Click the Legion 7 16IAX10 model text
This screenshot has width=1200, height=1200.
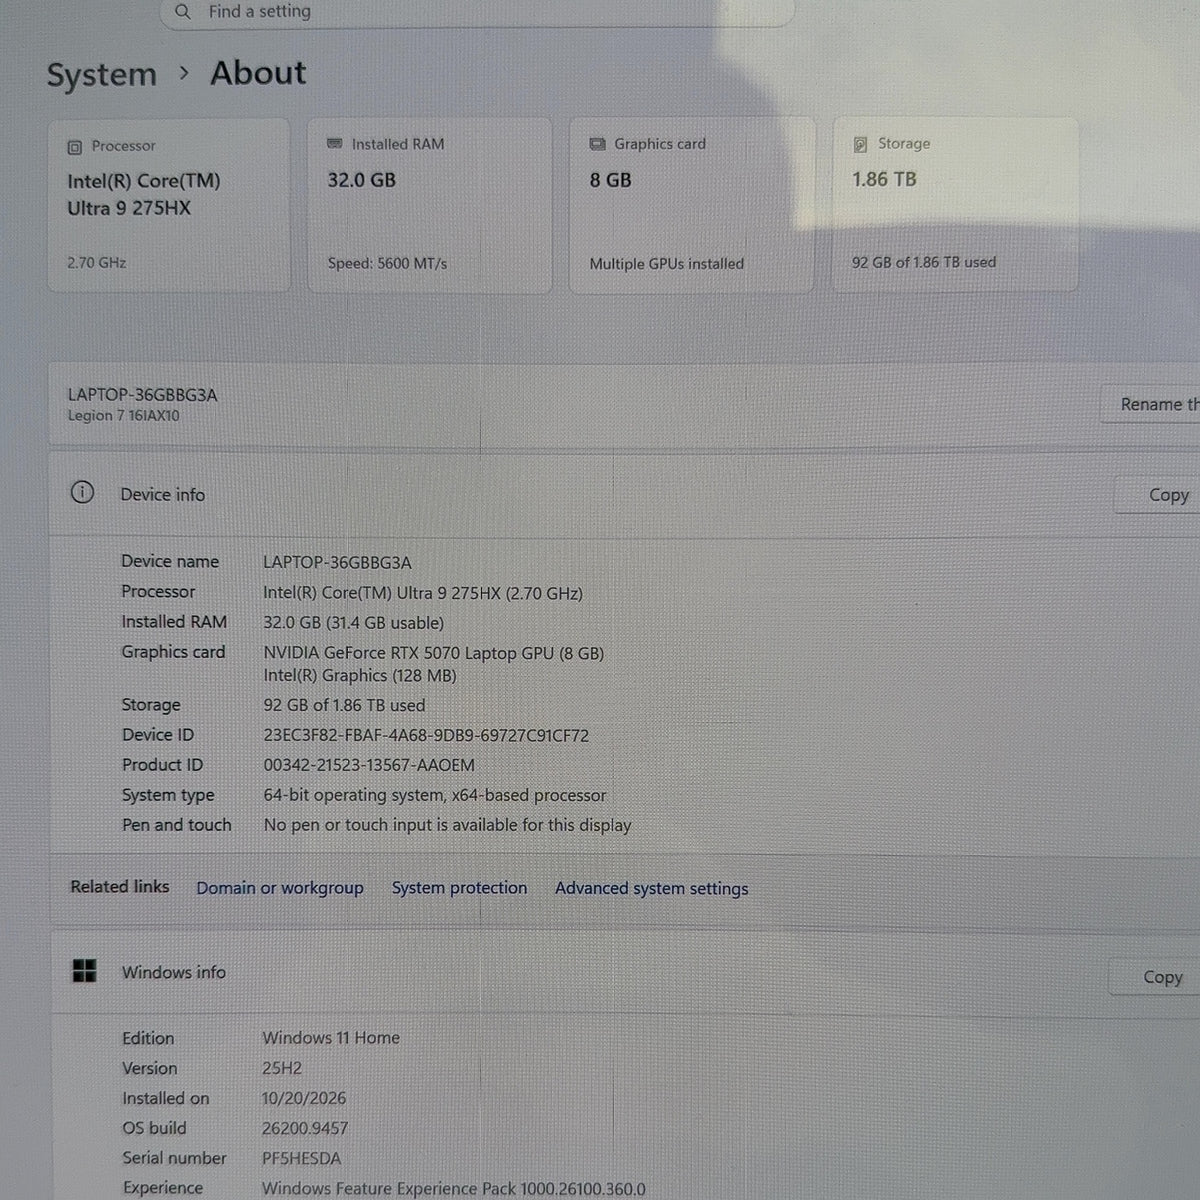[x=124, y=416]
